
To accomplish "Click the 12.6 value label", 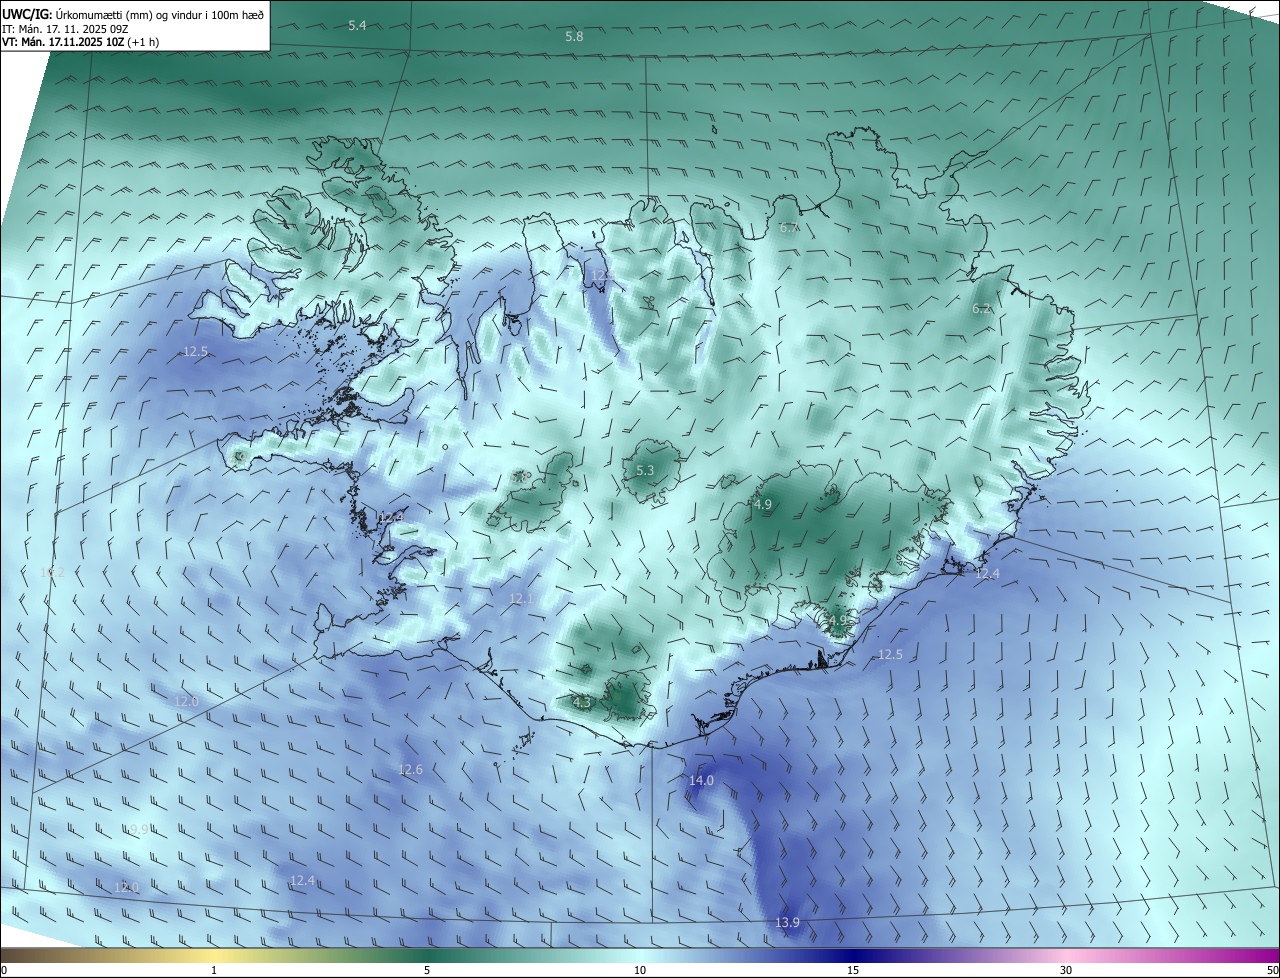I will [411, 770].
